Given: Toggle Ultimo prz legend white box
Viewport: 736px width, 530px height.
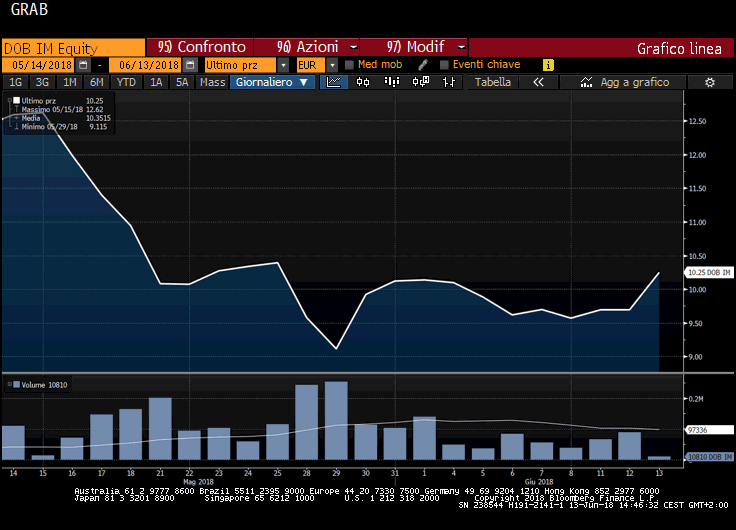Looking at the screenshot, I should pos(16,101).
